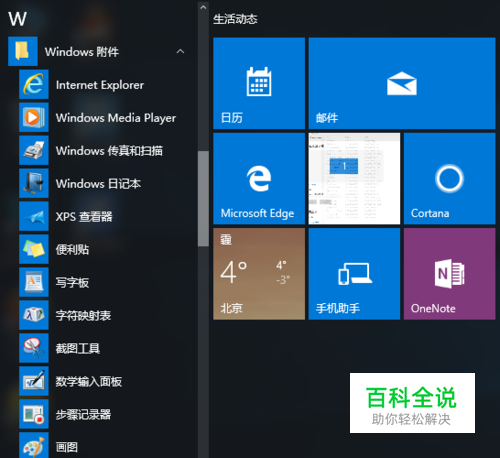Click the 画图 label text
Screen dimensions: 500x458
pyautogui.click(x=67, y=447)
